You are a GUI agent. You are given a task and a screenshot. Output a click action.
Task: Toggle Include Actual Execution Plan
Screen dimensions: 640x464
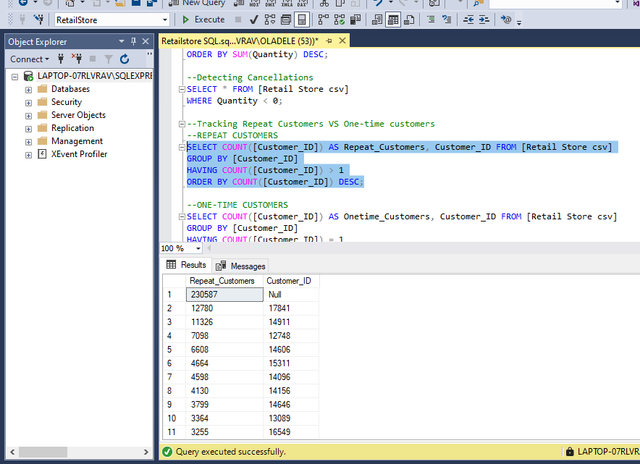tap(323, 20)
